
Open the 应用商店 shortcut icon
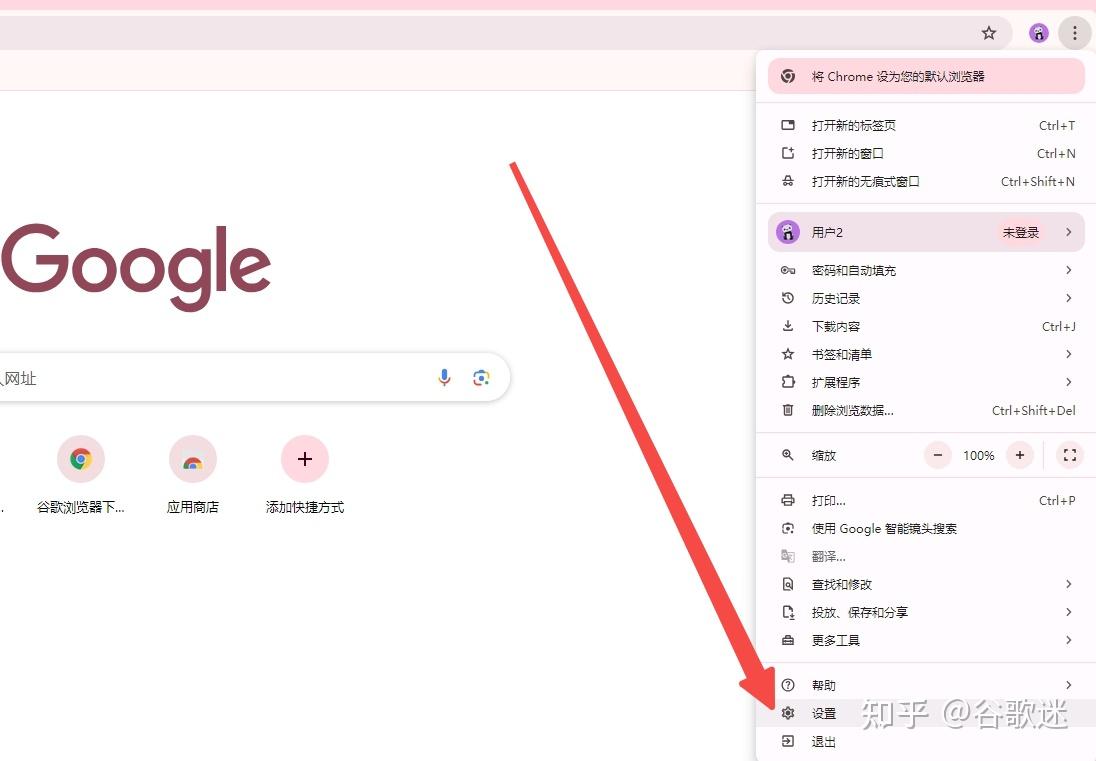coord(192,458)
